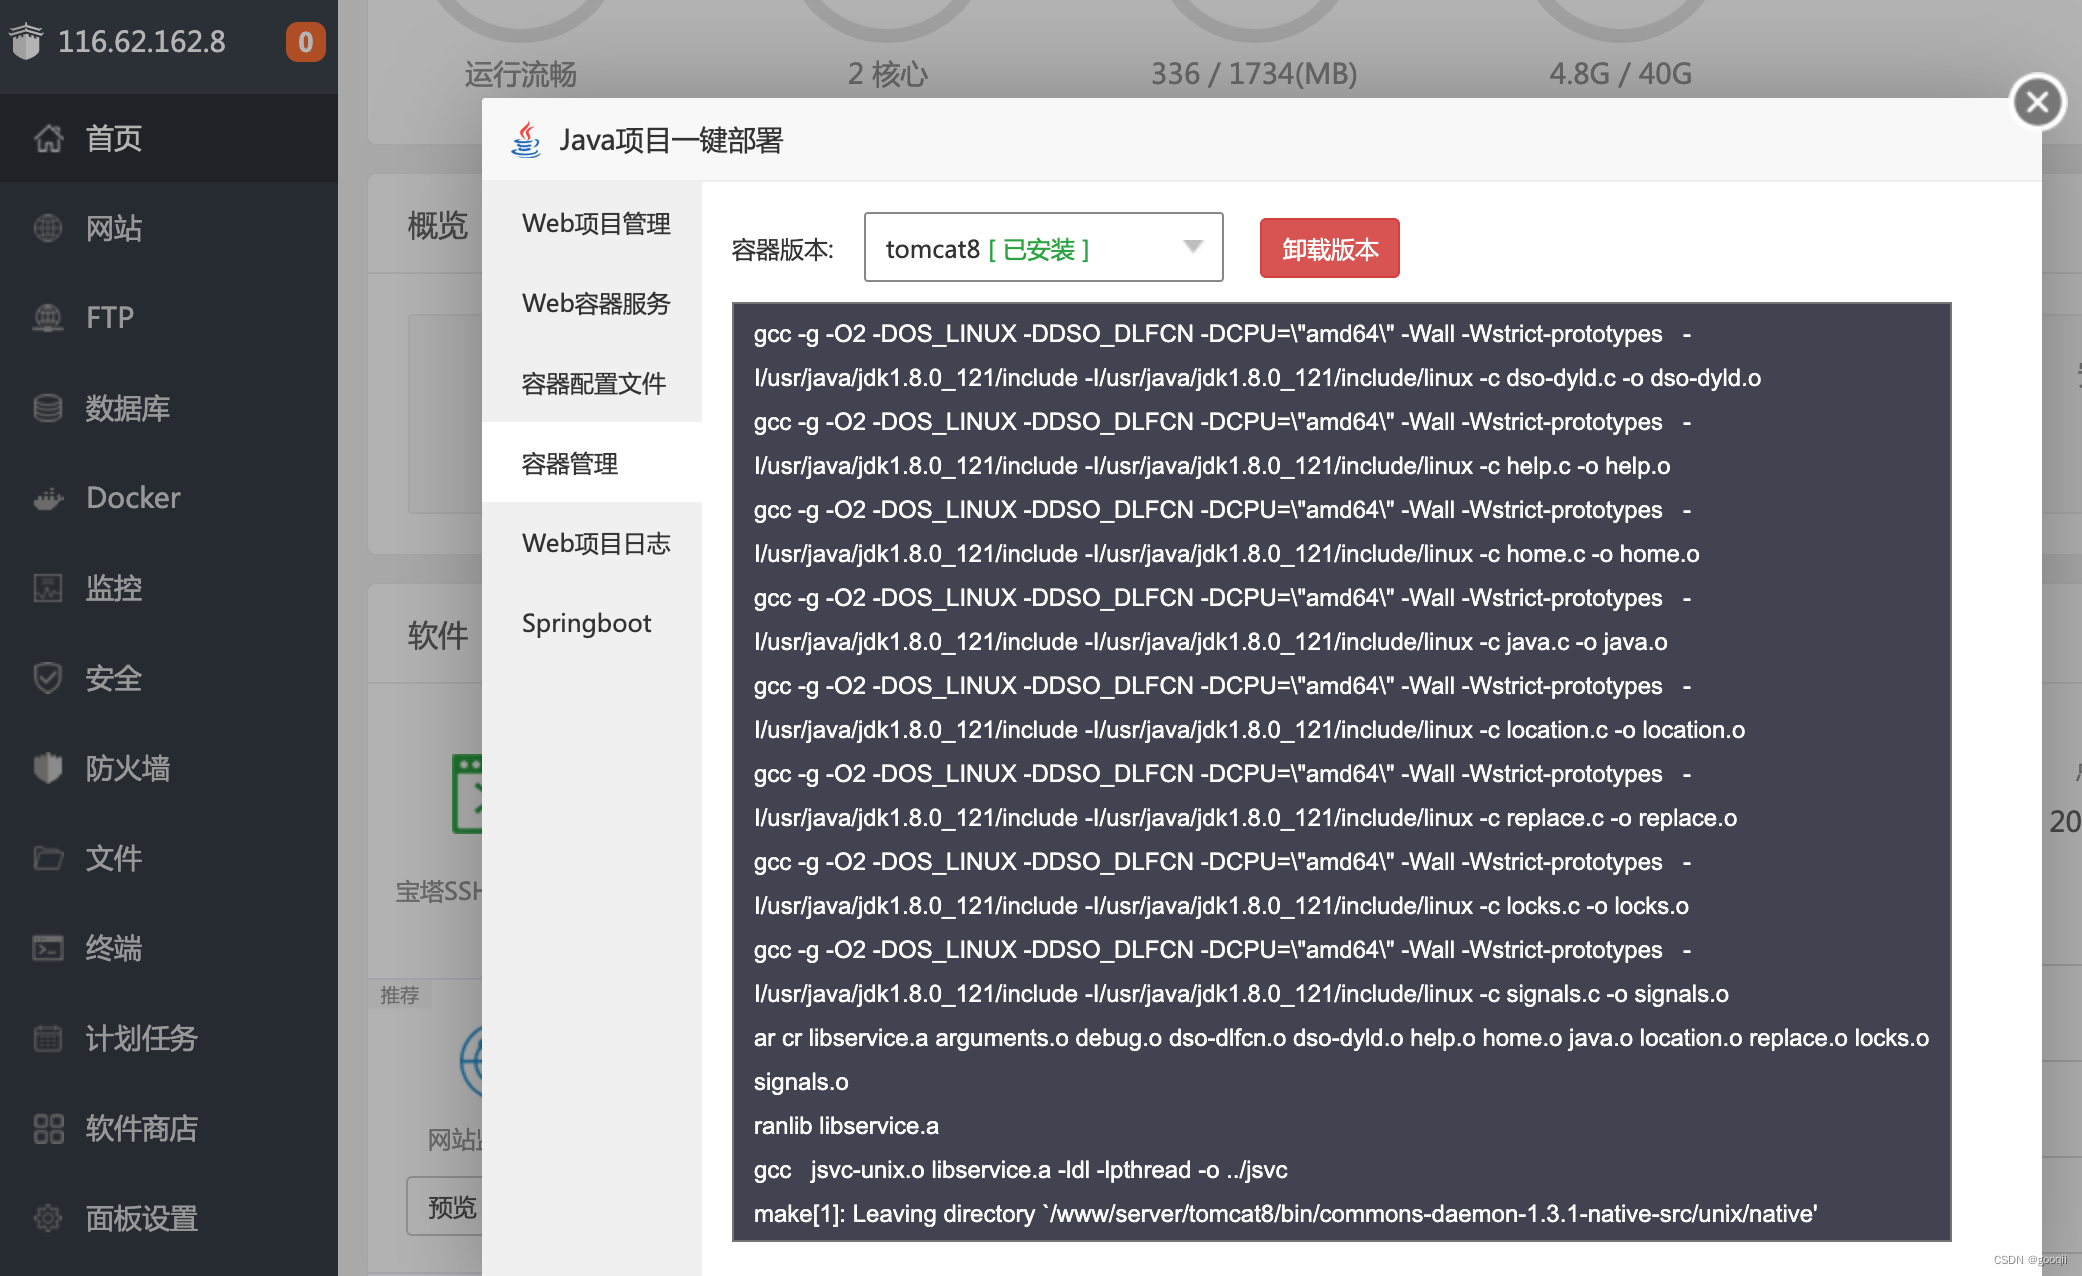2082x1276 pixels.
Task: Go to 首页 in the sidebar
Action: 169,138
